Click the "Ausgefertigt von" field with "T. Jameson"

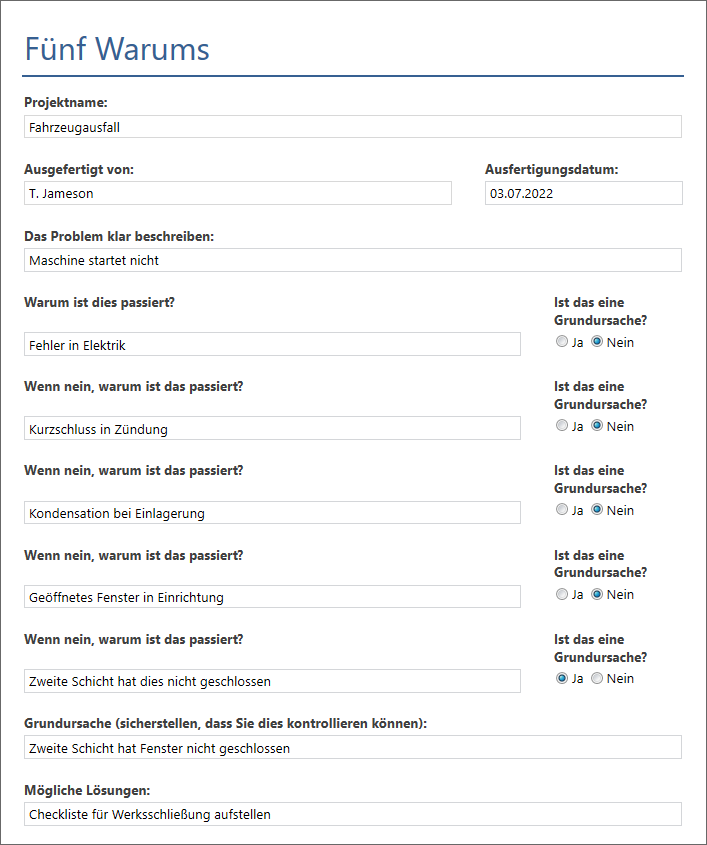(x=238, y=193)
